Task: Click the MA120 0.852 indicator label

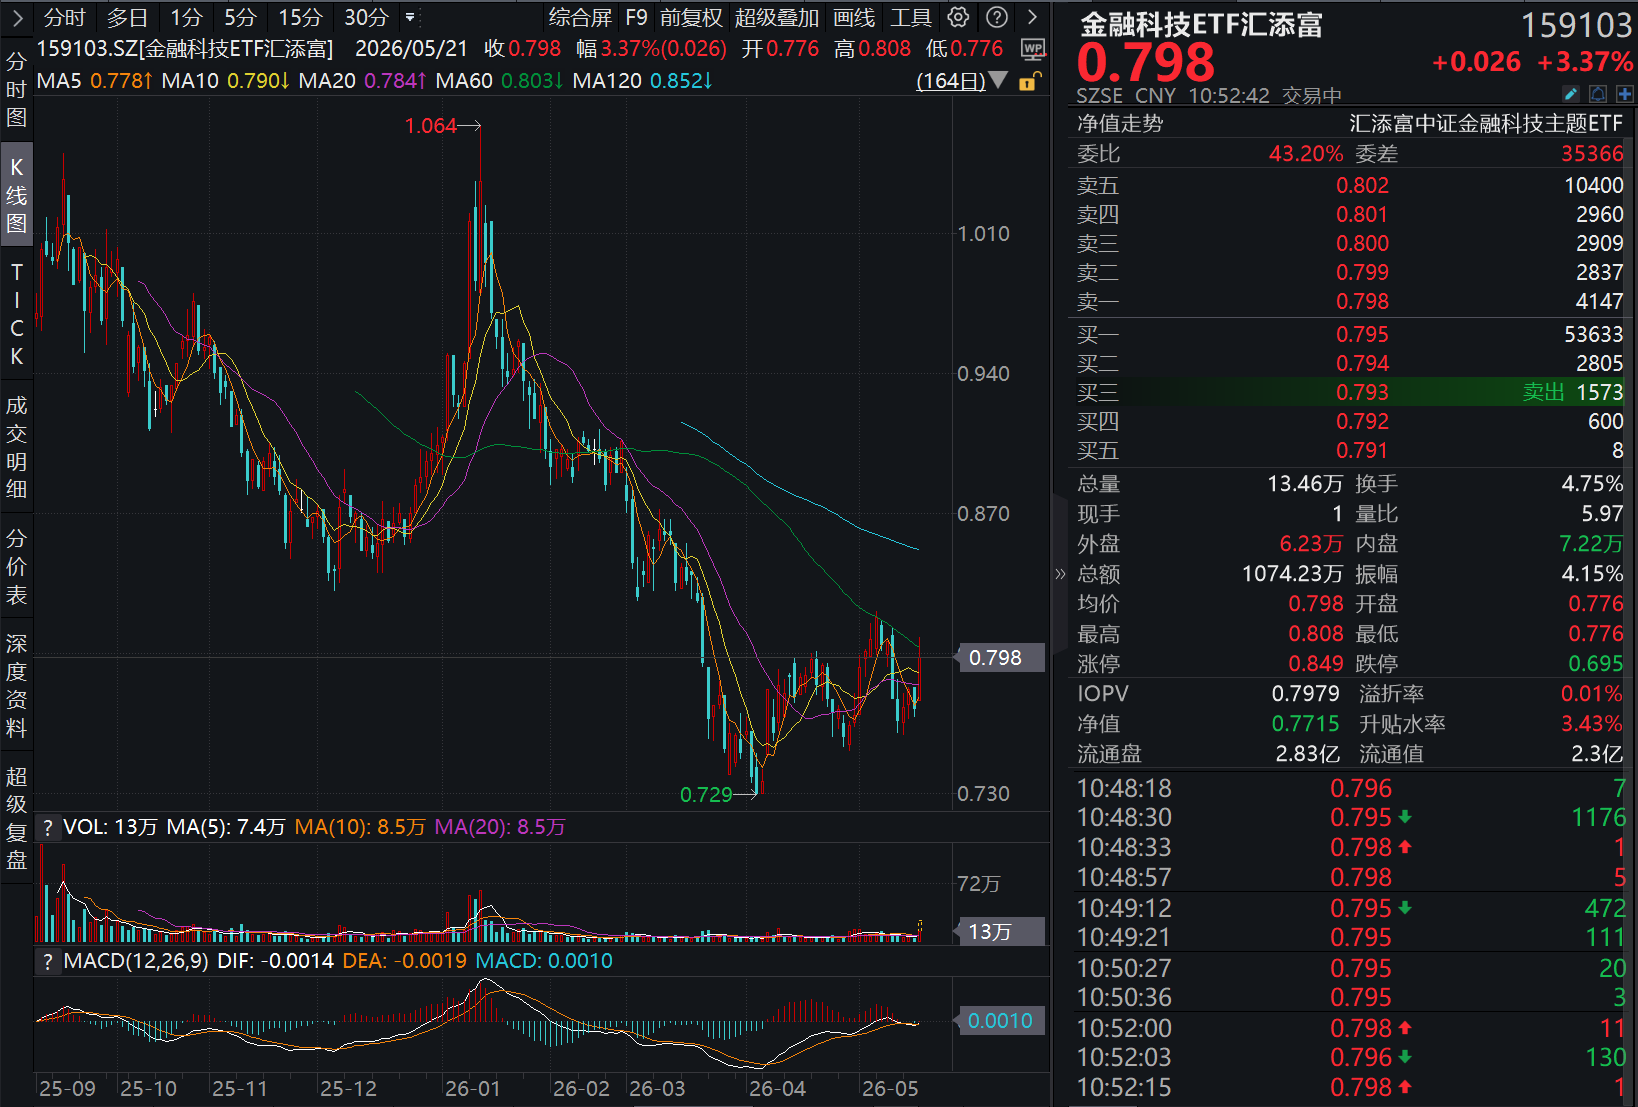Action: click(642, 81)
